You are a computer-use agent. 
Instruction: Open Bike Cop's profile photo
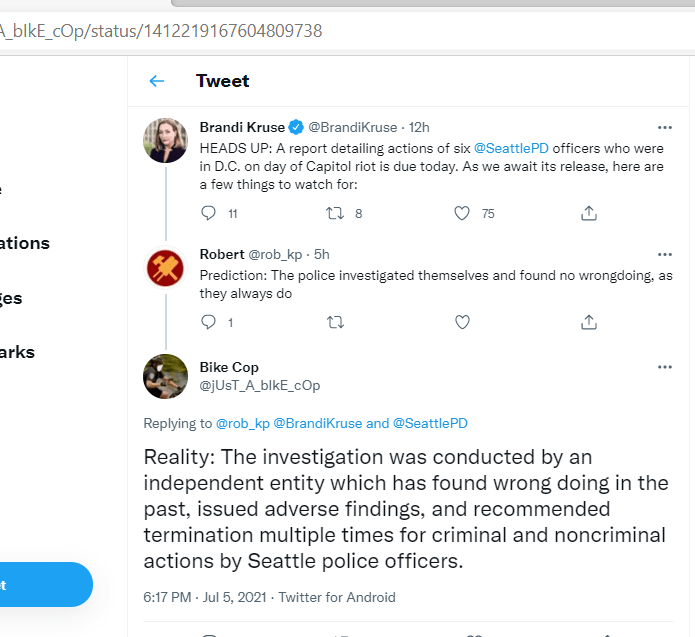[x=165, y=377]
